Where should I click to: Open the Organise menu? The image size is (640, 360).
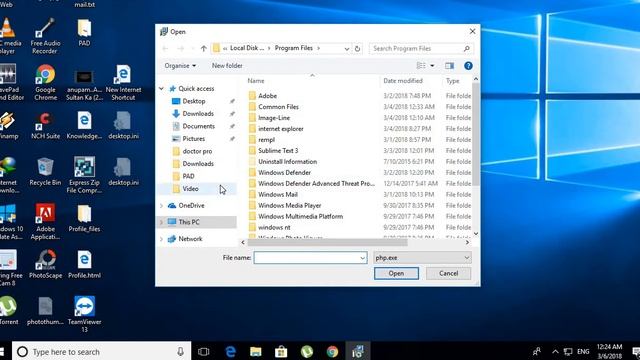coord(180,66)
